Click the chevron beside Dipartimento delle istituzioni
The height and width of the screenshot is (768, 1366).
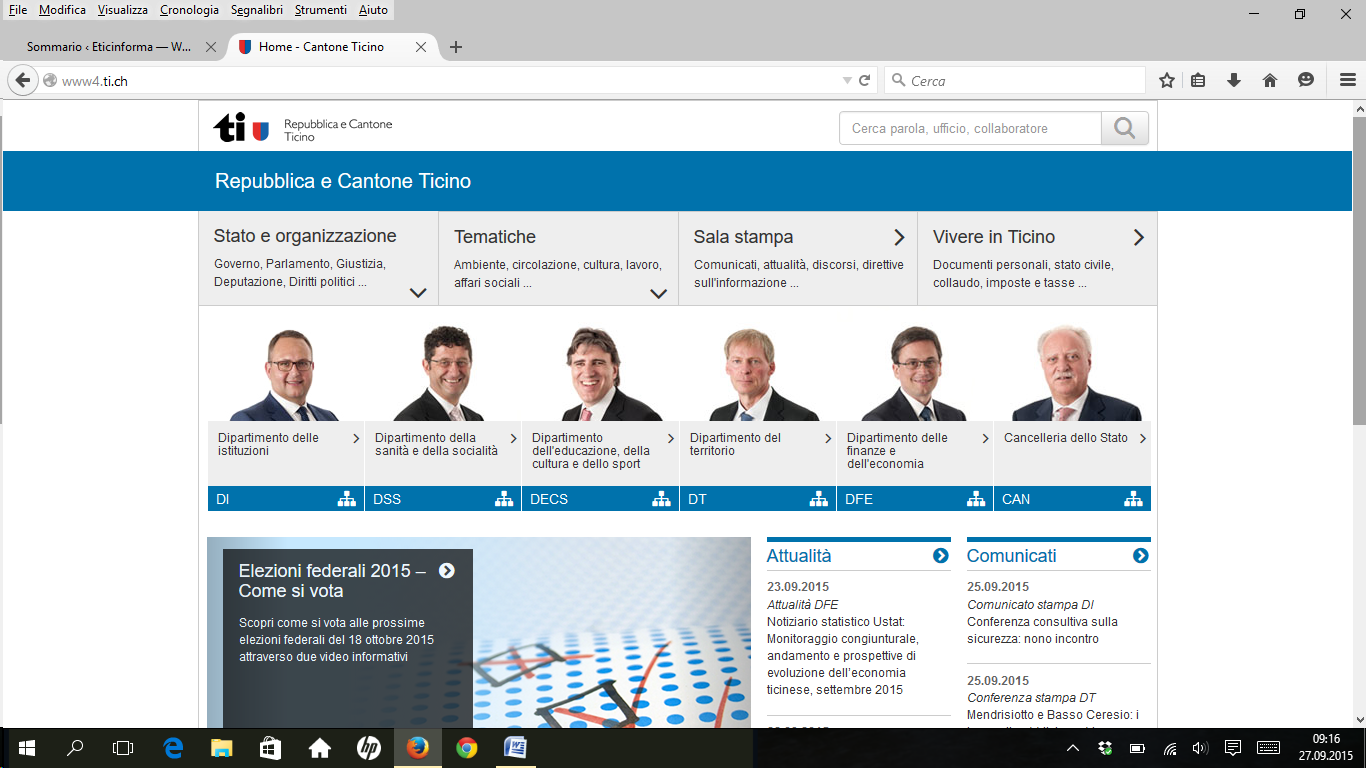356,439
